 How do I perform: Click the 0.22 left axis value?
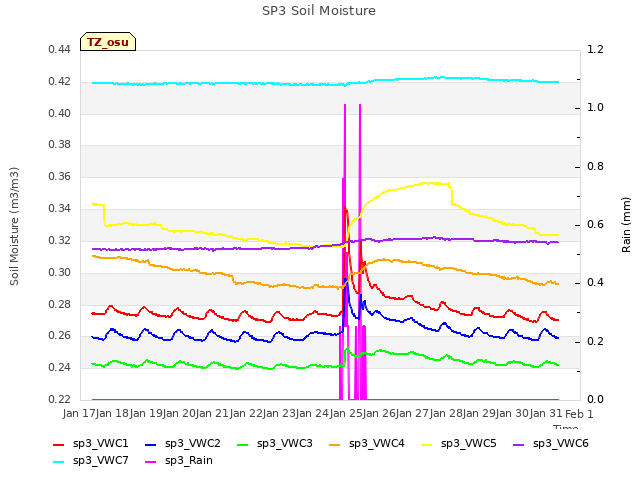click(x=60, y=400)
